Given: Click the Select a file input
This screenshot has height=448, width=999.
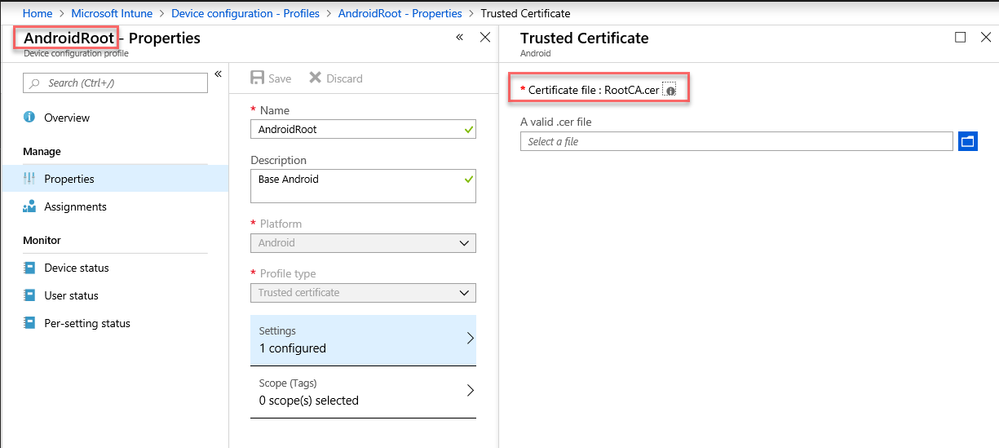Looking at the screenshot, I should coord(737,141).
